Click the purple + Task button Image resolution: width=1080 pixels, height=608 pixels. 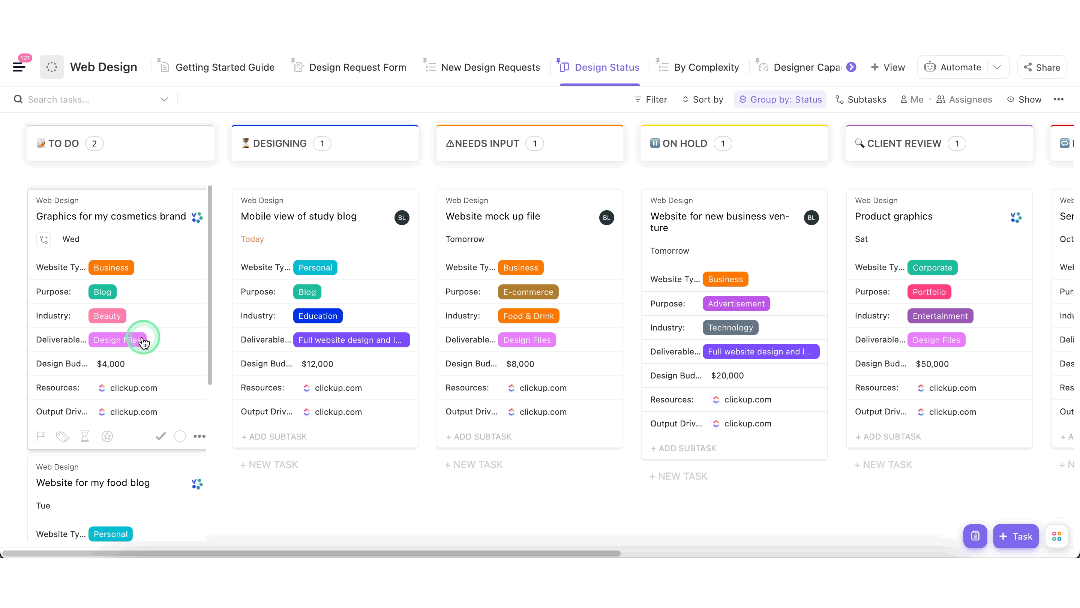click(x=1016, y=536)
